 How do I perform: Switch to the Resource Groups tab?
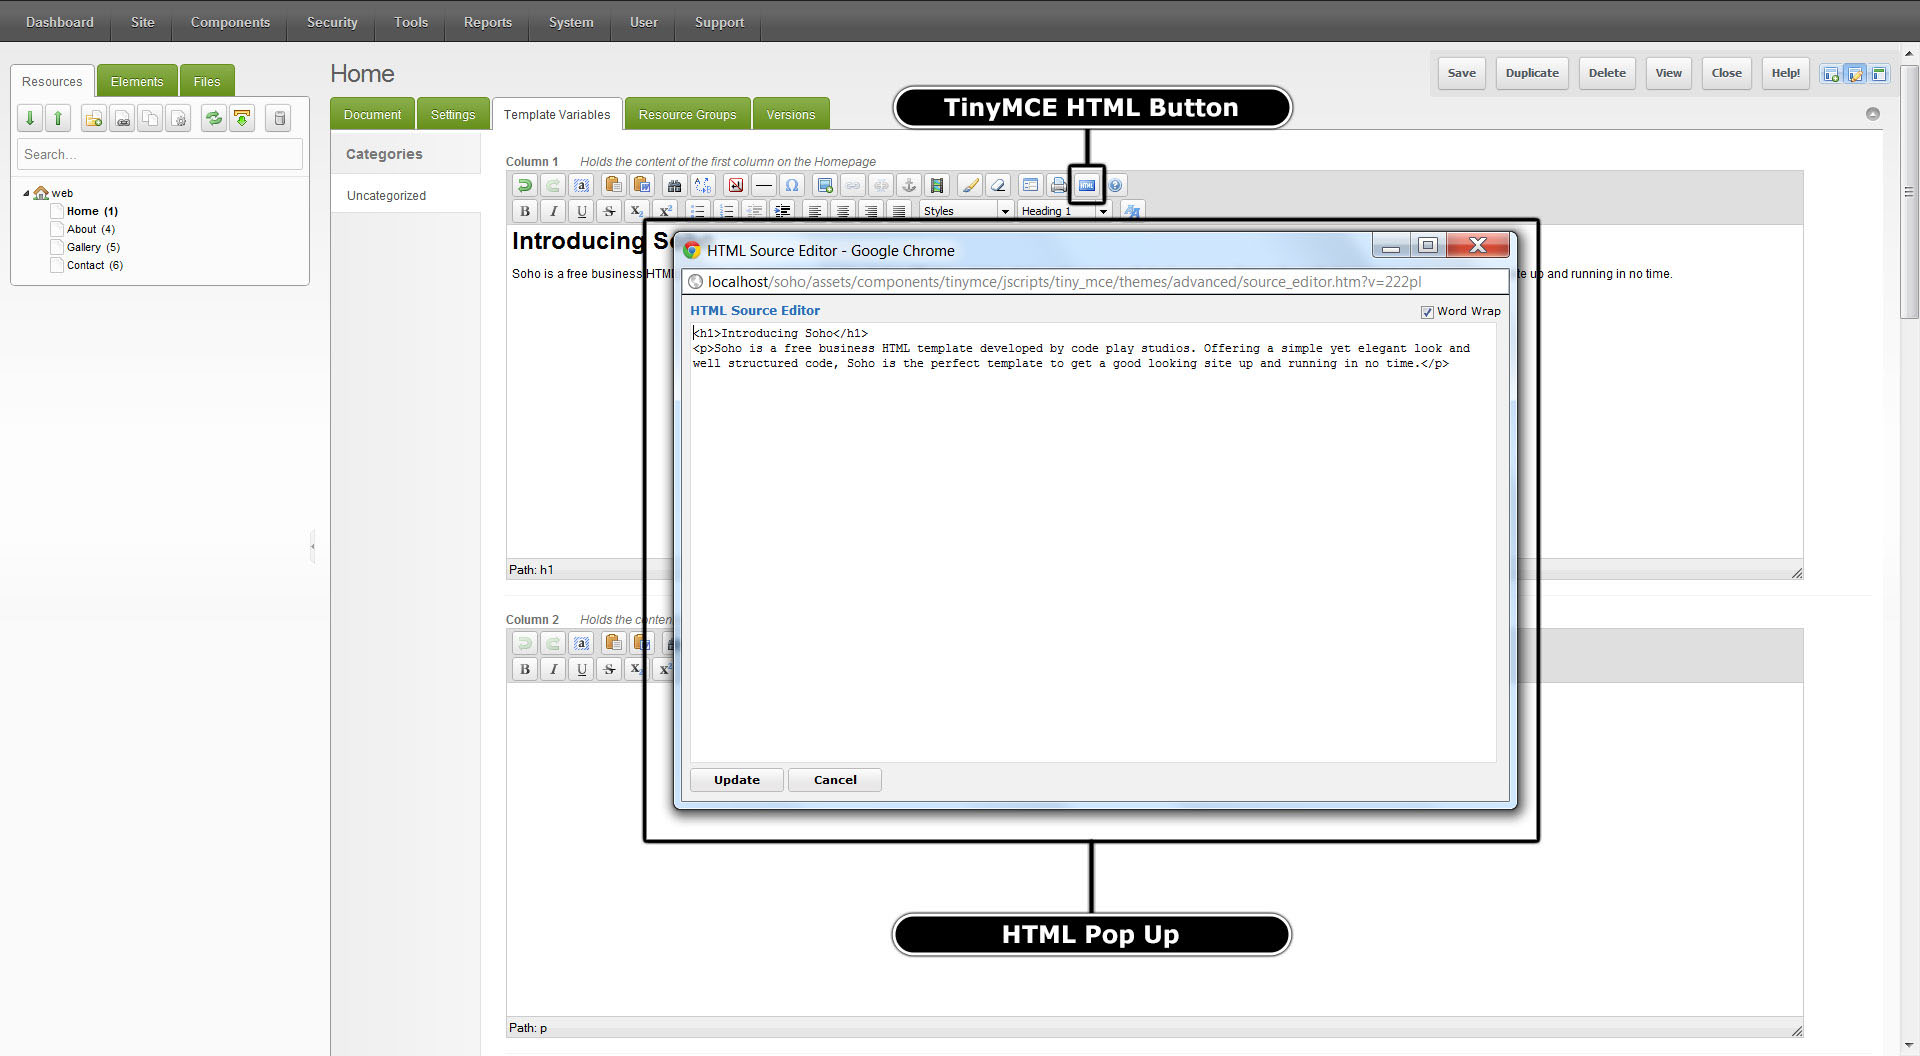pos(687,114)
